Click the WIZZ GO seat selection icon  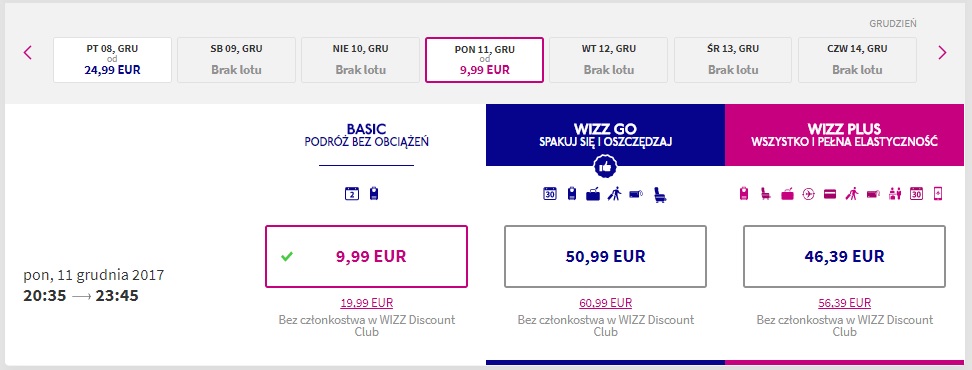pos(660,195)
